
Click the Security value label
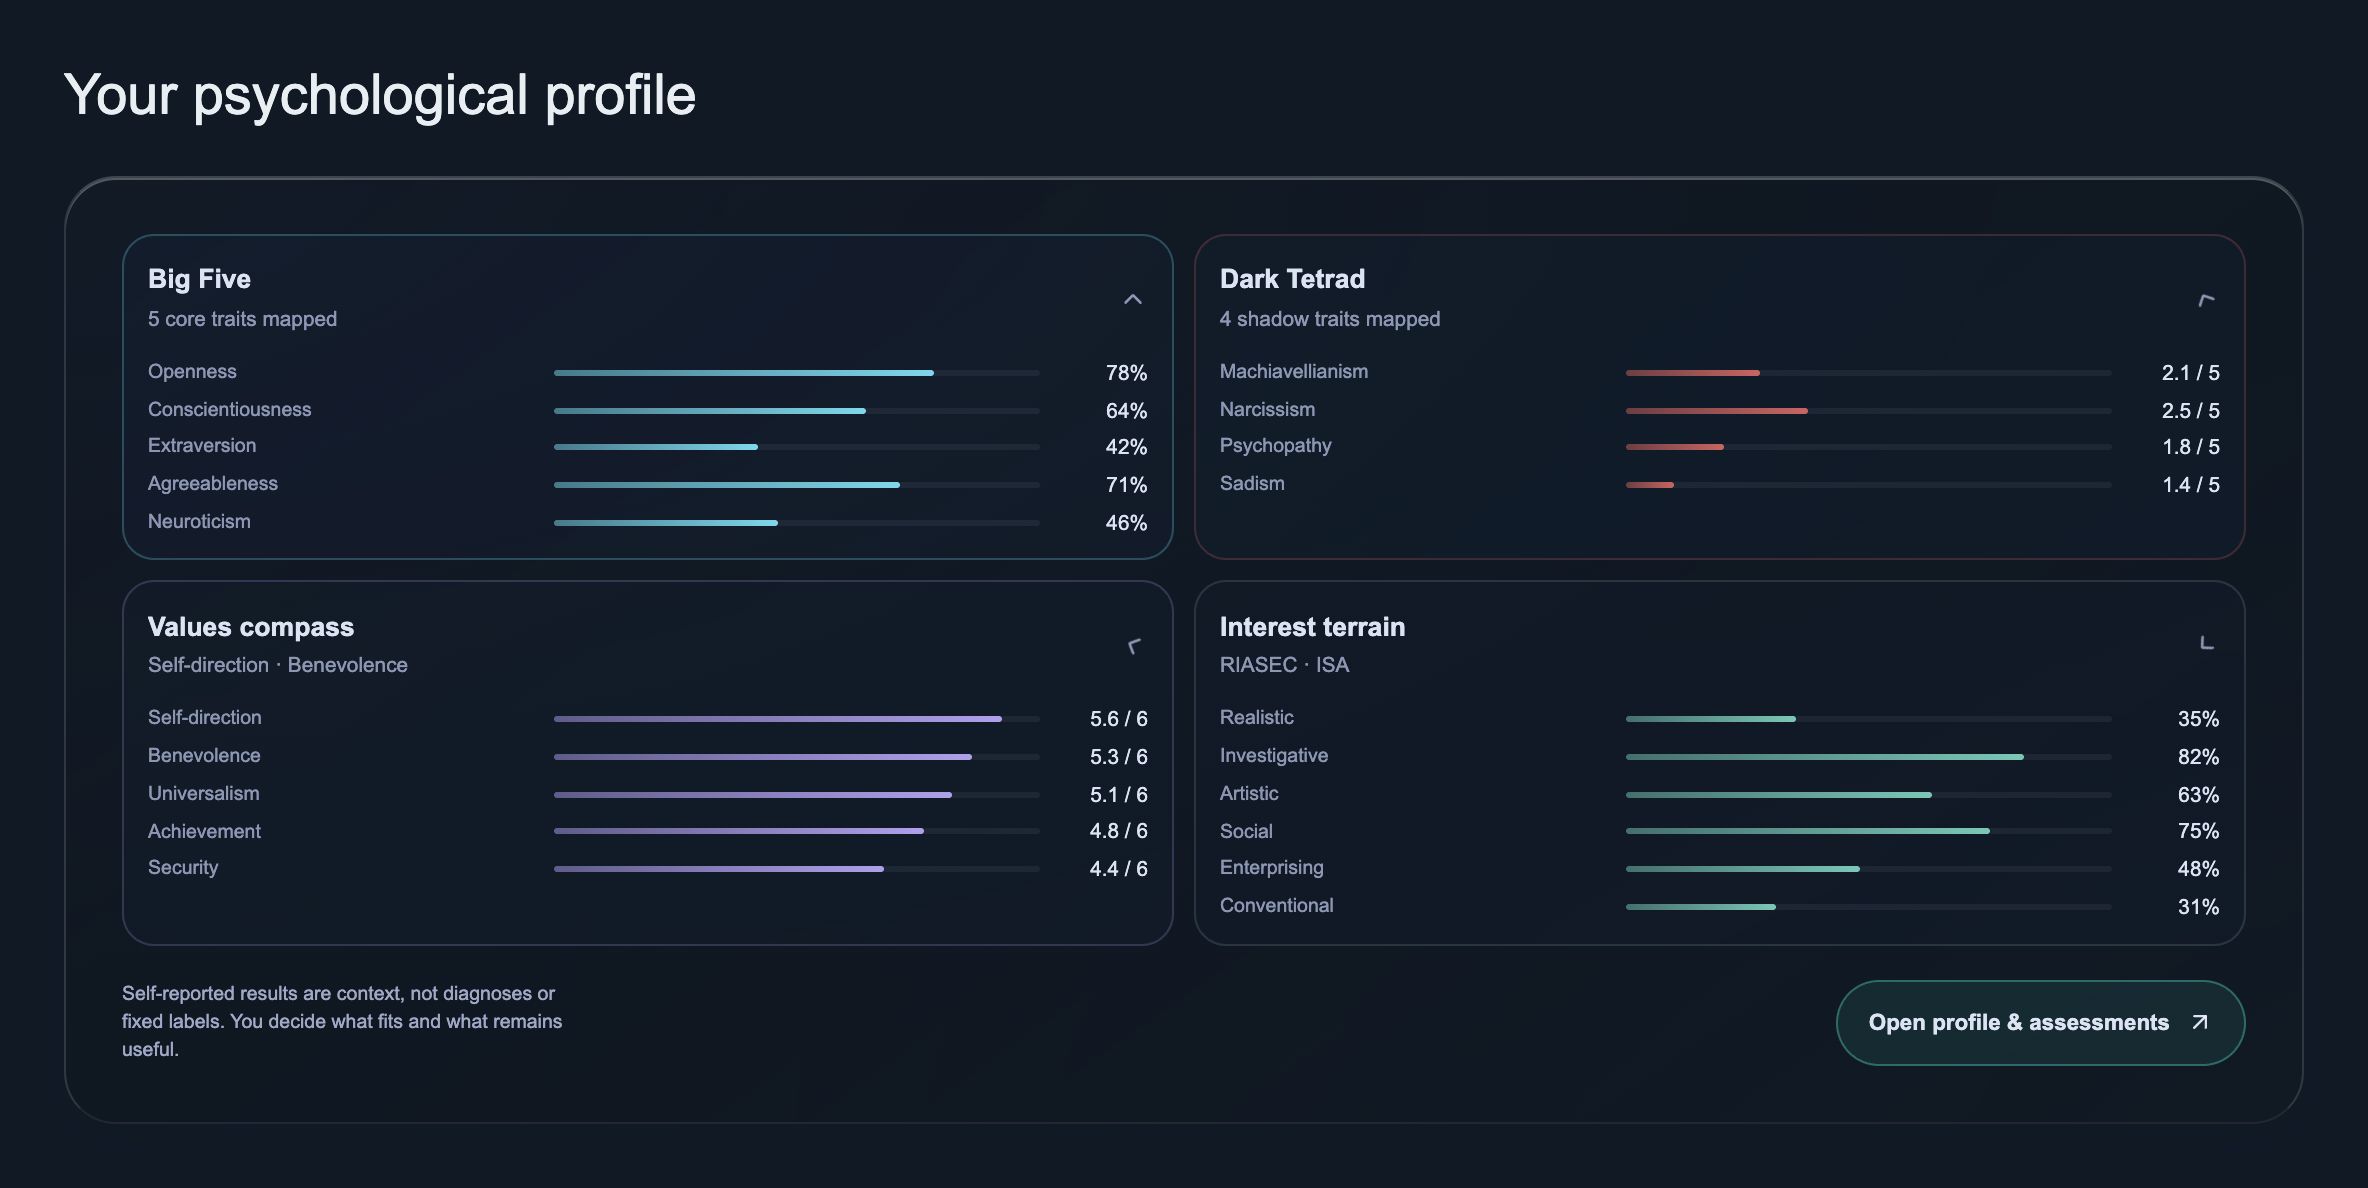pos(183,867)
